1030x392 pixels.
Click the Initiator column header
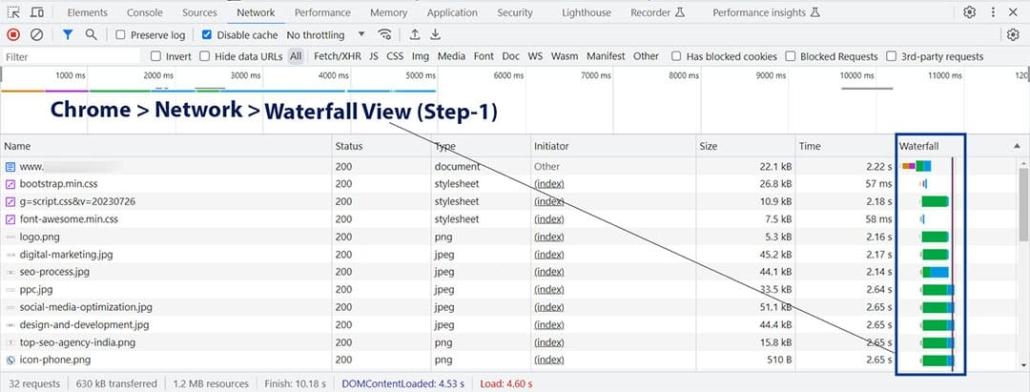tap(612, 146)
